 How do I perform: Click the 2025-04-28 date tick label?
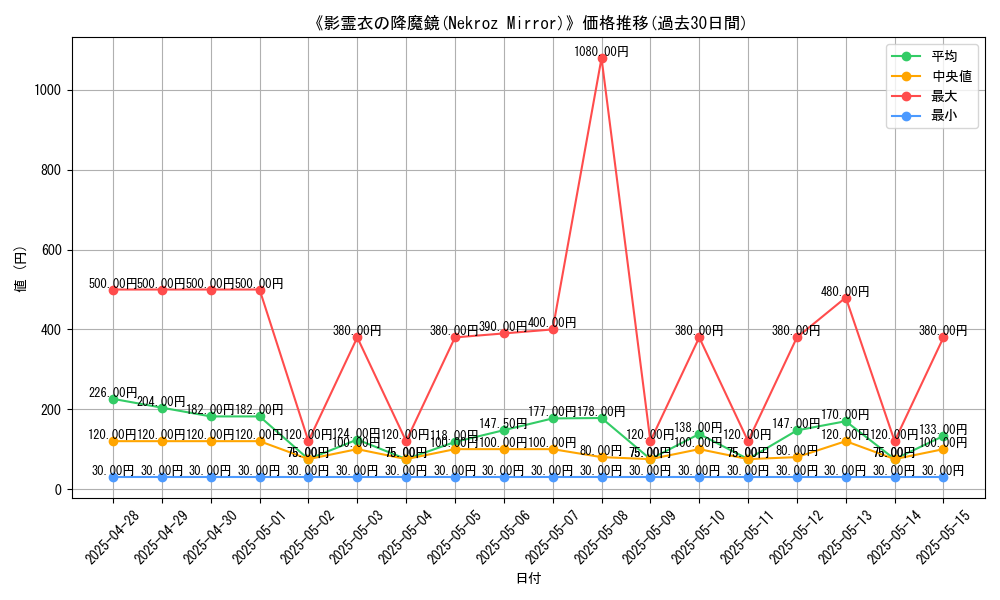click(112, 537)
